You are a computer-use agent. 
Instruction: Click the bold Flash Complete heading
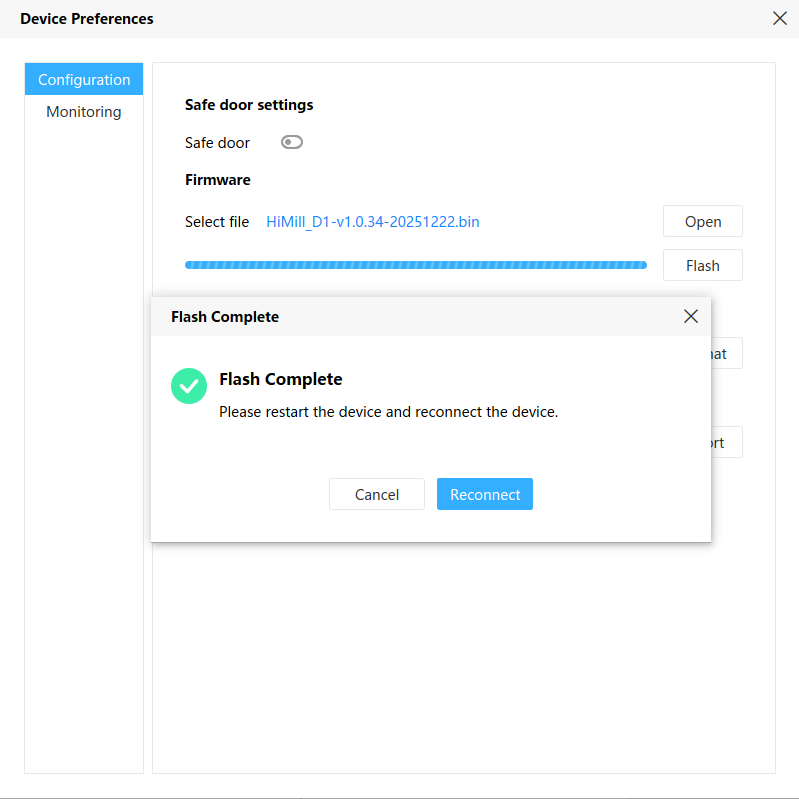click(x=280, y=379)
